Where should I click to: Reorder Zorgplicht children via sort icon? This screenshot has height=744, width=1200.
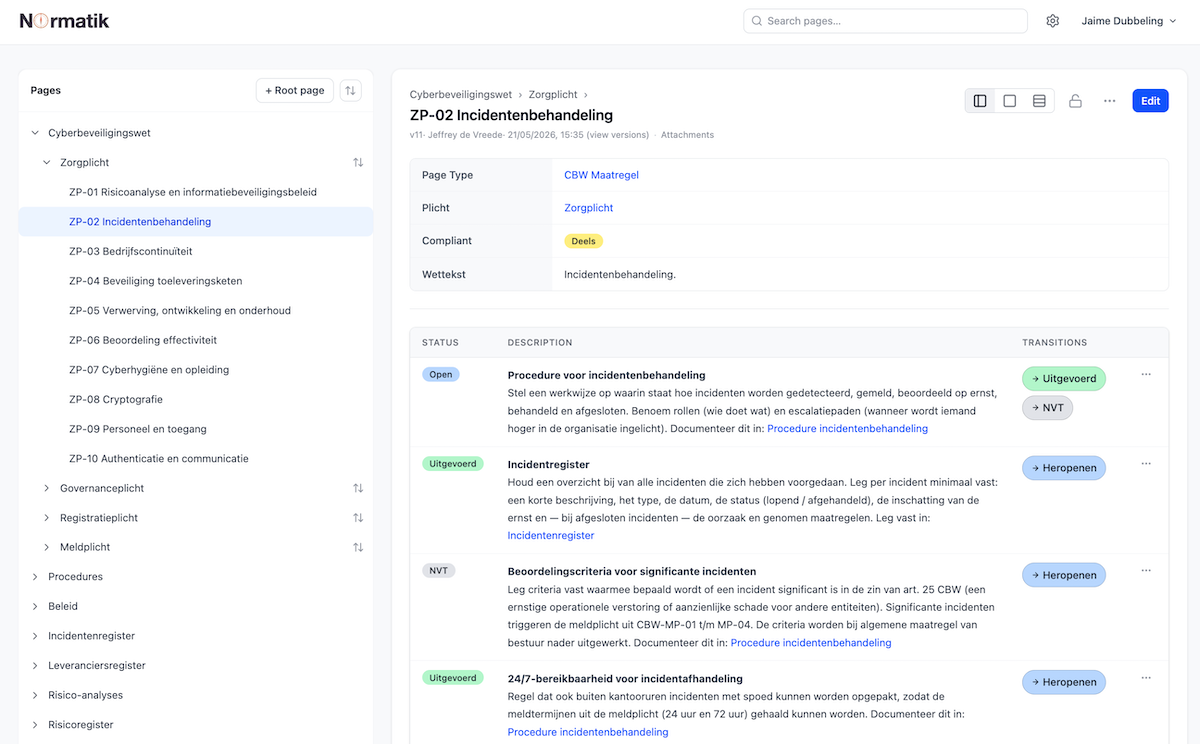coord(358,162)
